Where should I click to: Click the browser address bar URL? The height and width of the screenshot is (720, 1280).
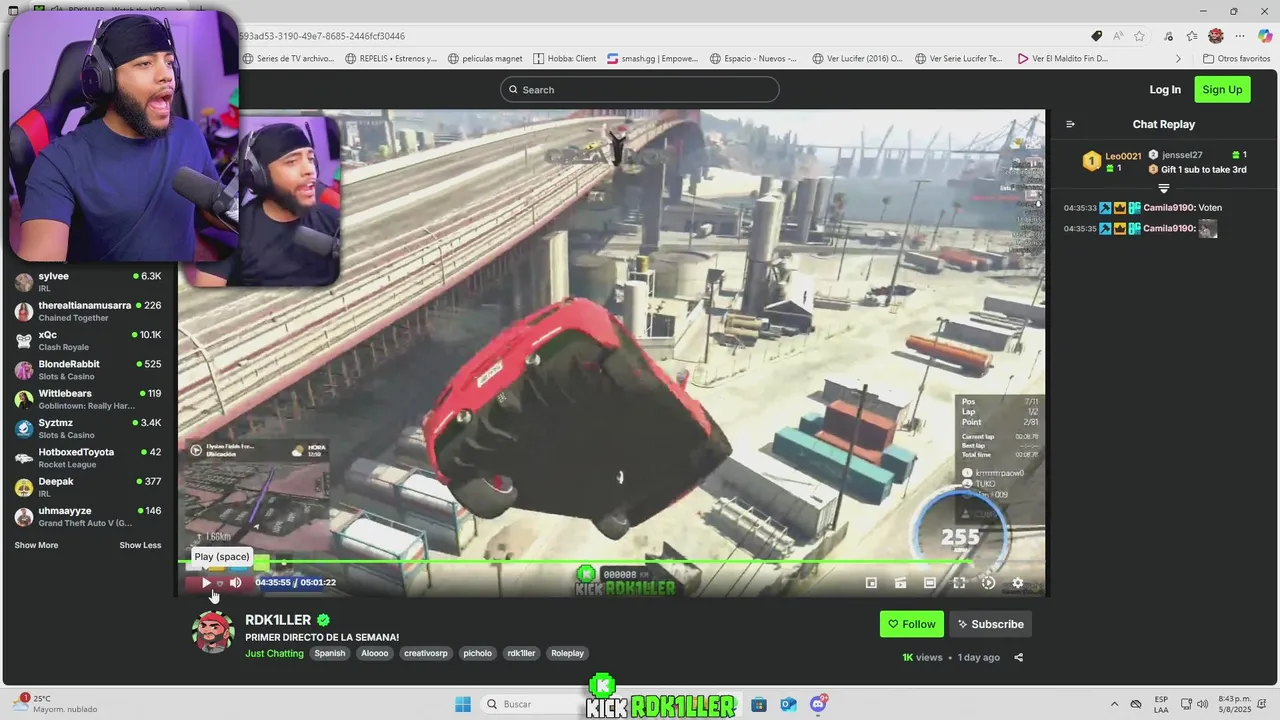pyautogui.click(x=322, y=36)
